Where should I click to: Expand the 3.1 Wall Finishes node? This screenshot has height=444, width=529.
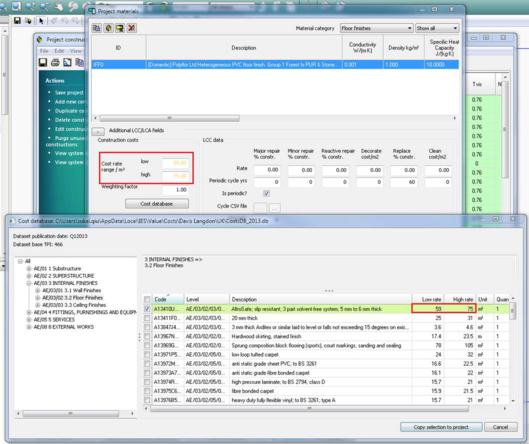[38, 290]
